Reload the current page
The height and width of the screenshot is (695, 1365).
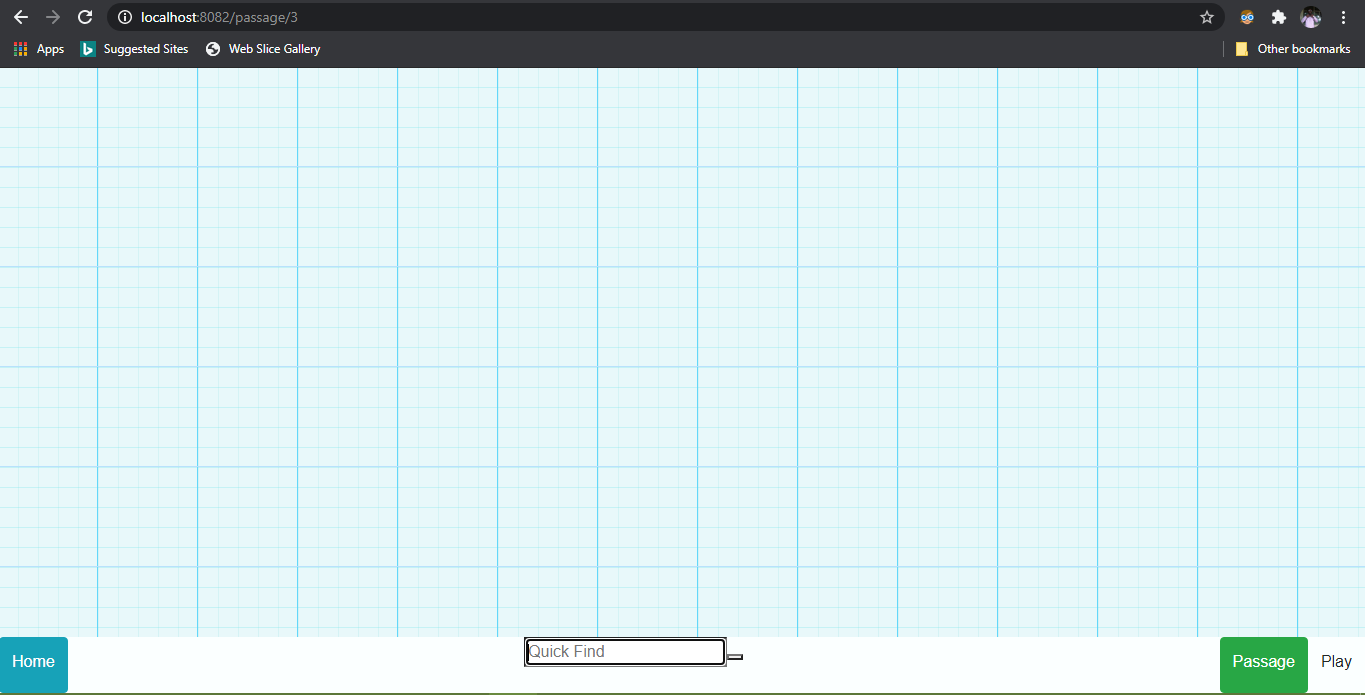85,17
